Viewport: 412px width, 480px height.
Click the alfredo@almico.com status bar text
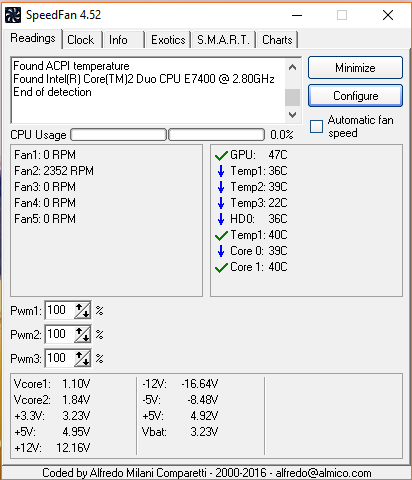coord(323,473)
